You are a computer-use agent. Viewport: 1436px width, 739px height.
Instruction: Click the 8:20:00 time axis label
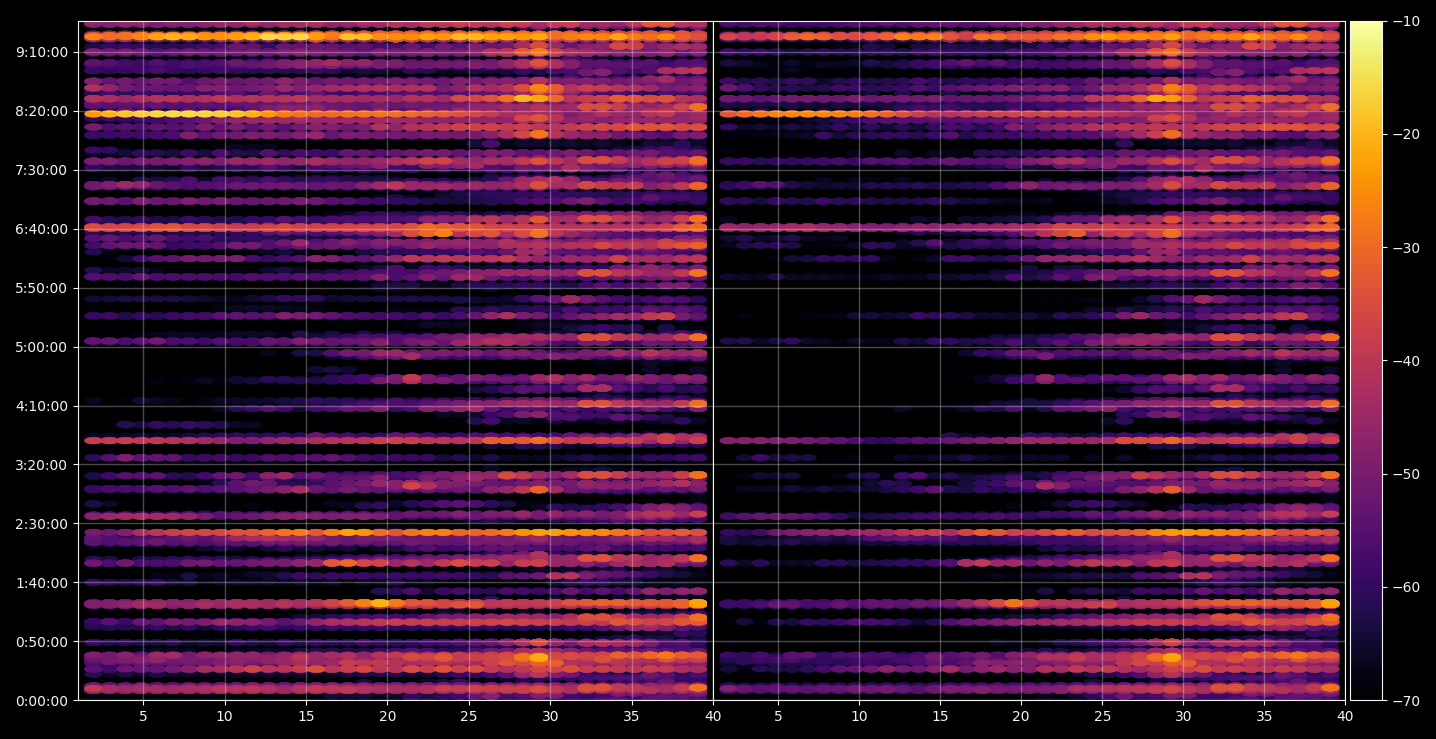(x=41, y=111)
